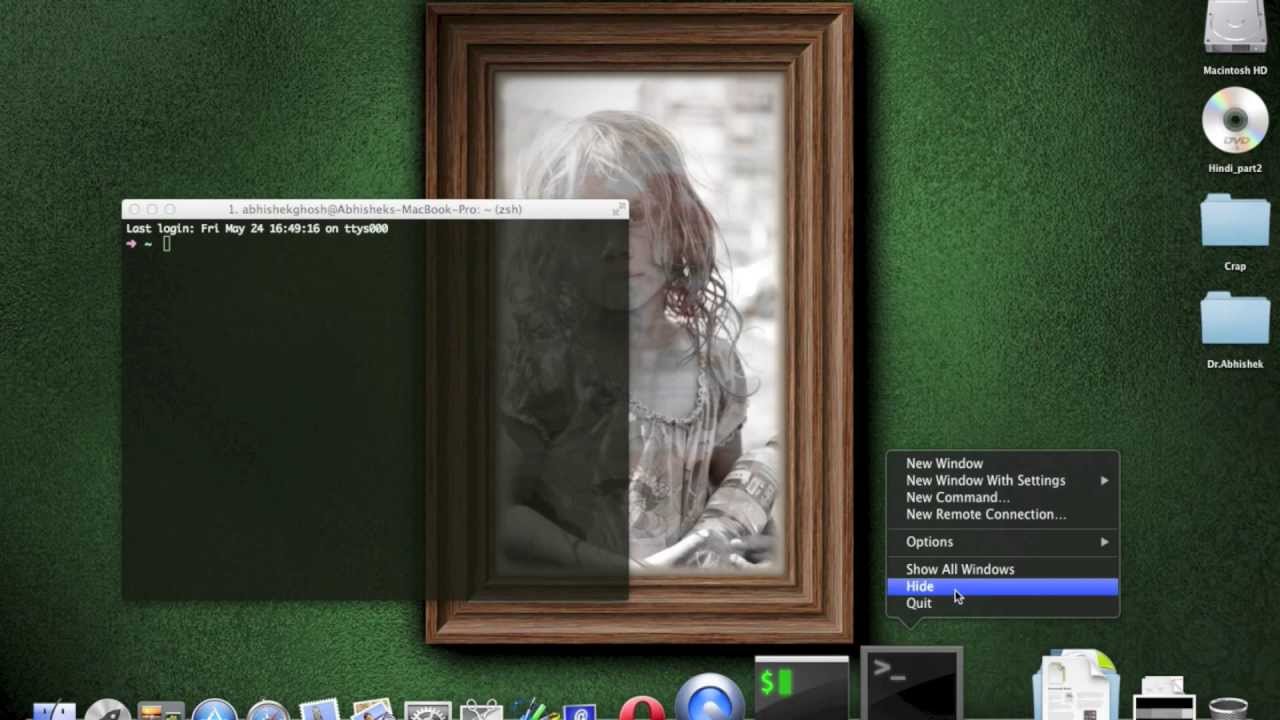
Task: Open the Trash in the Dock
Action: (1228, 708)
